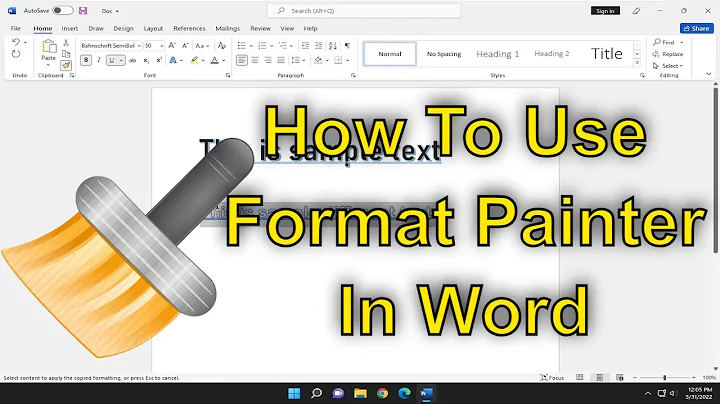
Task: Expand the Paste options arrow
Action: pyautogui.click(x=48, y=65)
